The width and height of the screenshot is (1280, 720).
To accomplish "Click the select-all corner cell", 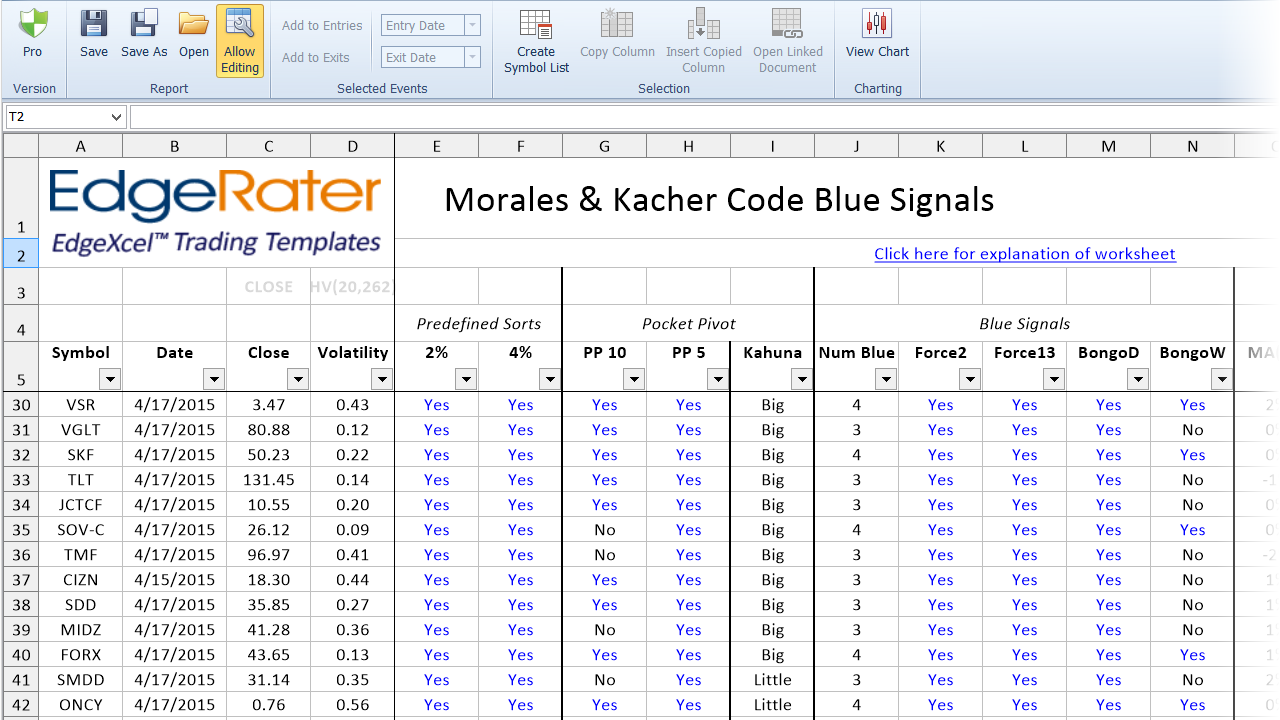I will pyautogui.click(x=21, y=146).
